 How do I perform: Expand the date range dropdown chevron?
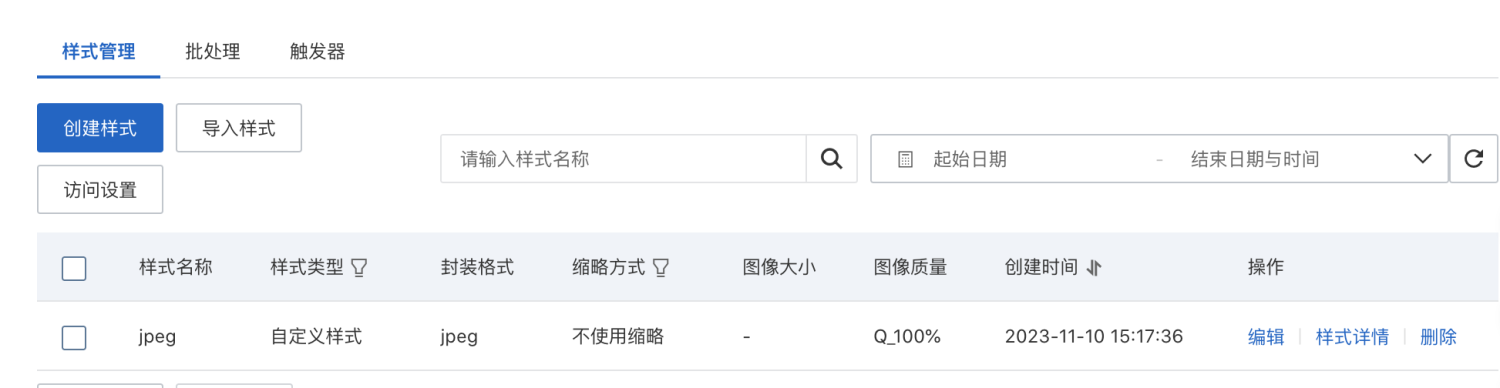(x=1423, y=159)
